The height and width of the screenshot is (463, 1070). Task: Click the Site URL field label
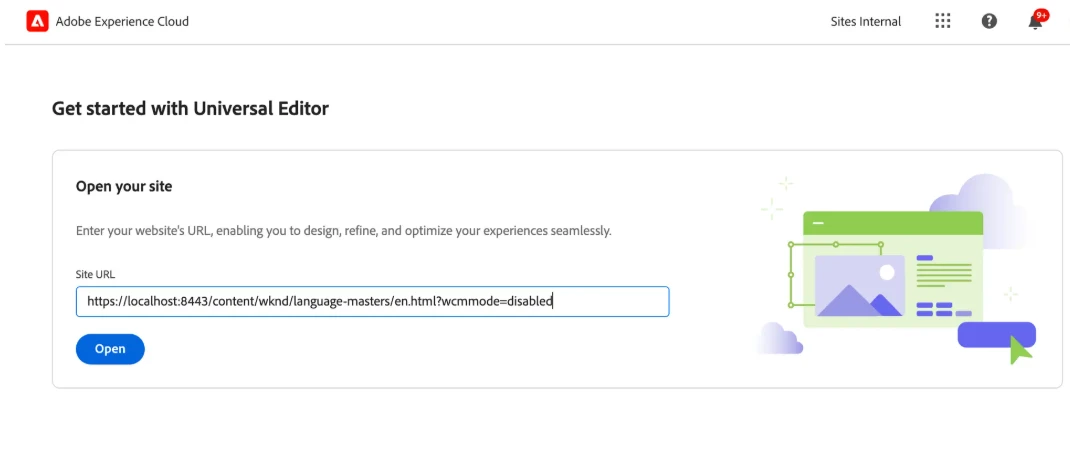96,275
